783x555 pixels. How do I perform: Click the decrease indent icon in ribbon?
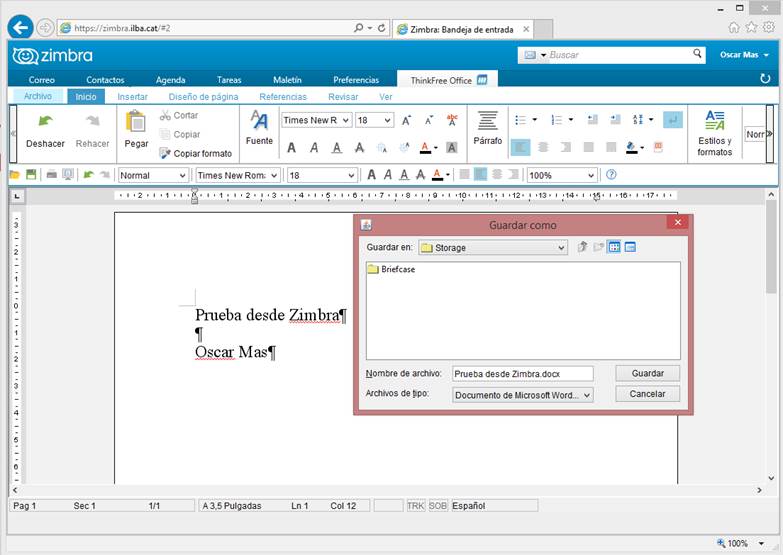click(x=593, y=120)
